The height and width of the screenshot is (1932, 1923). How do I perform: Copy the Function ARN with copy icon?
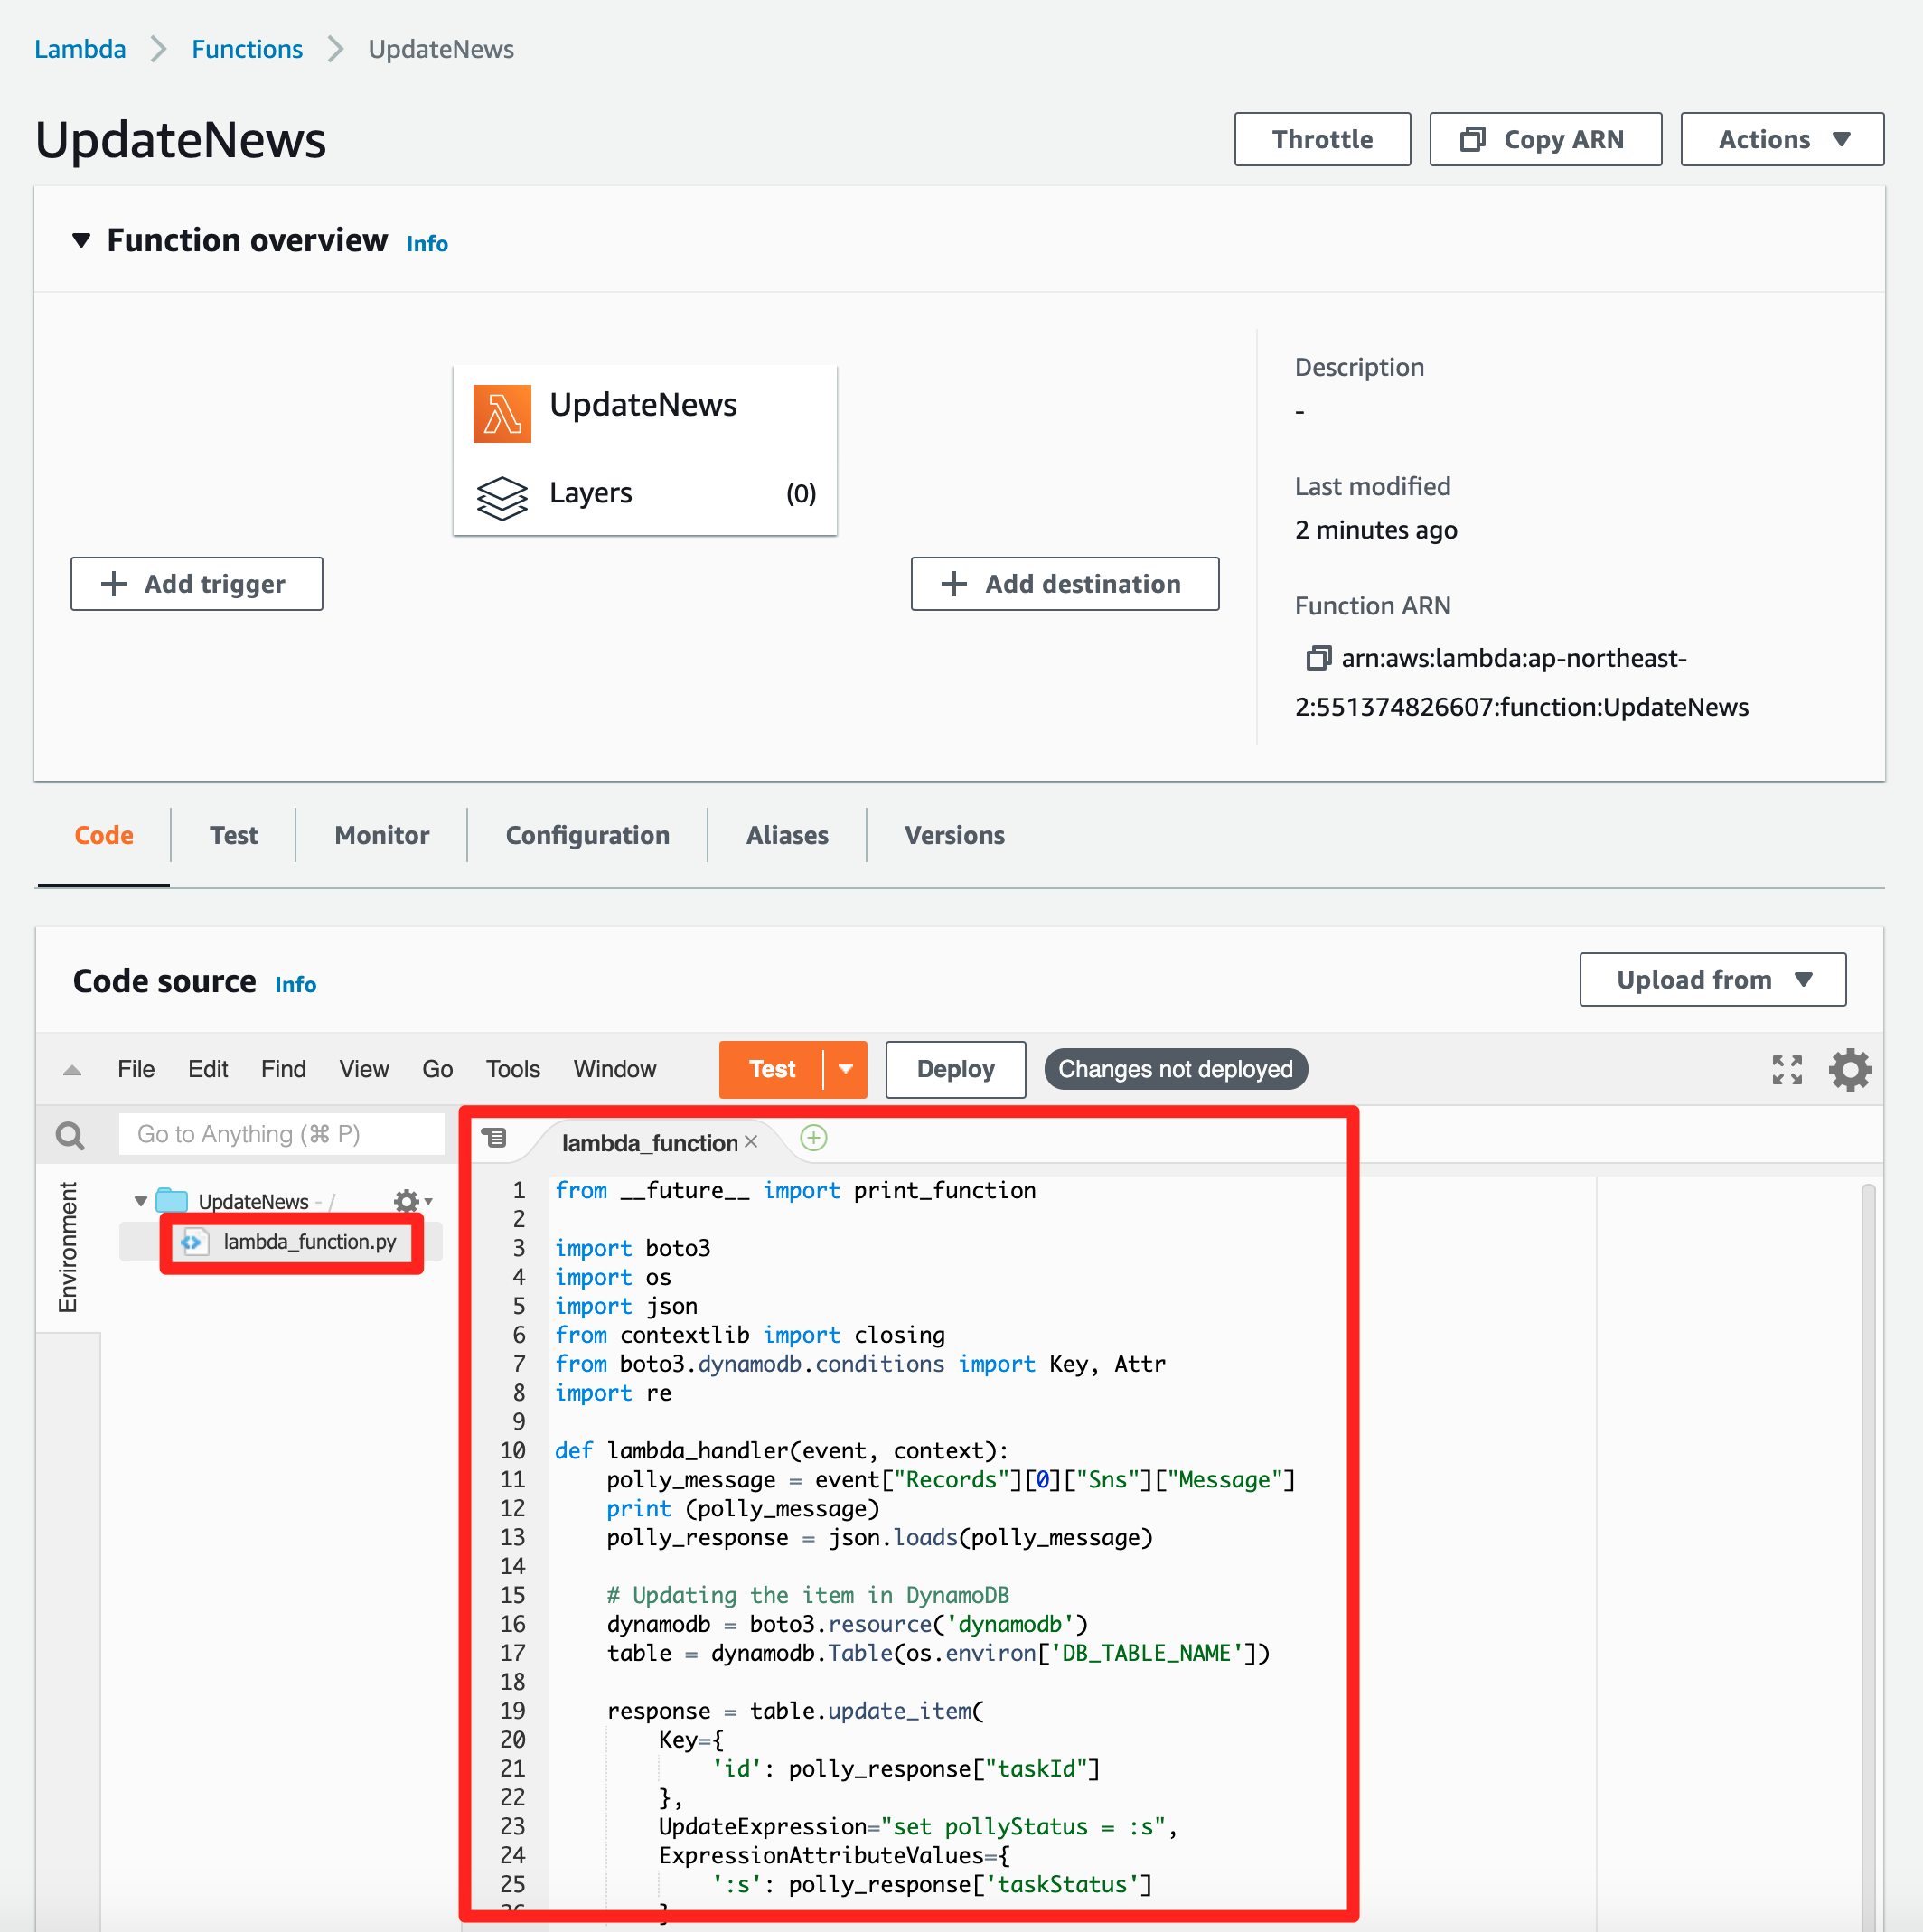point(1319,658)
